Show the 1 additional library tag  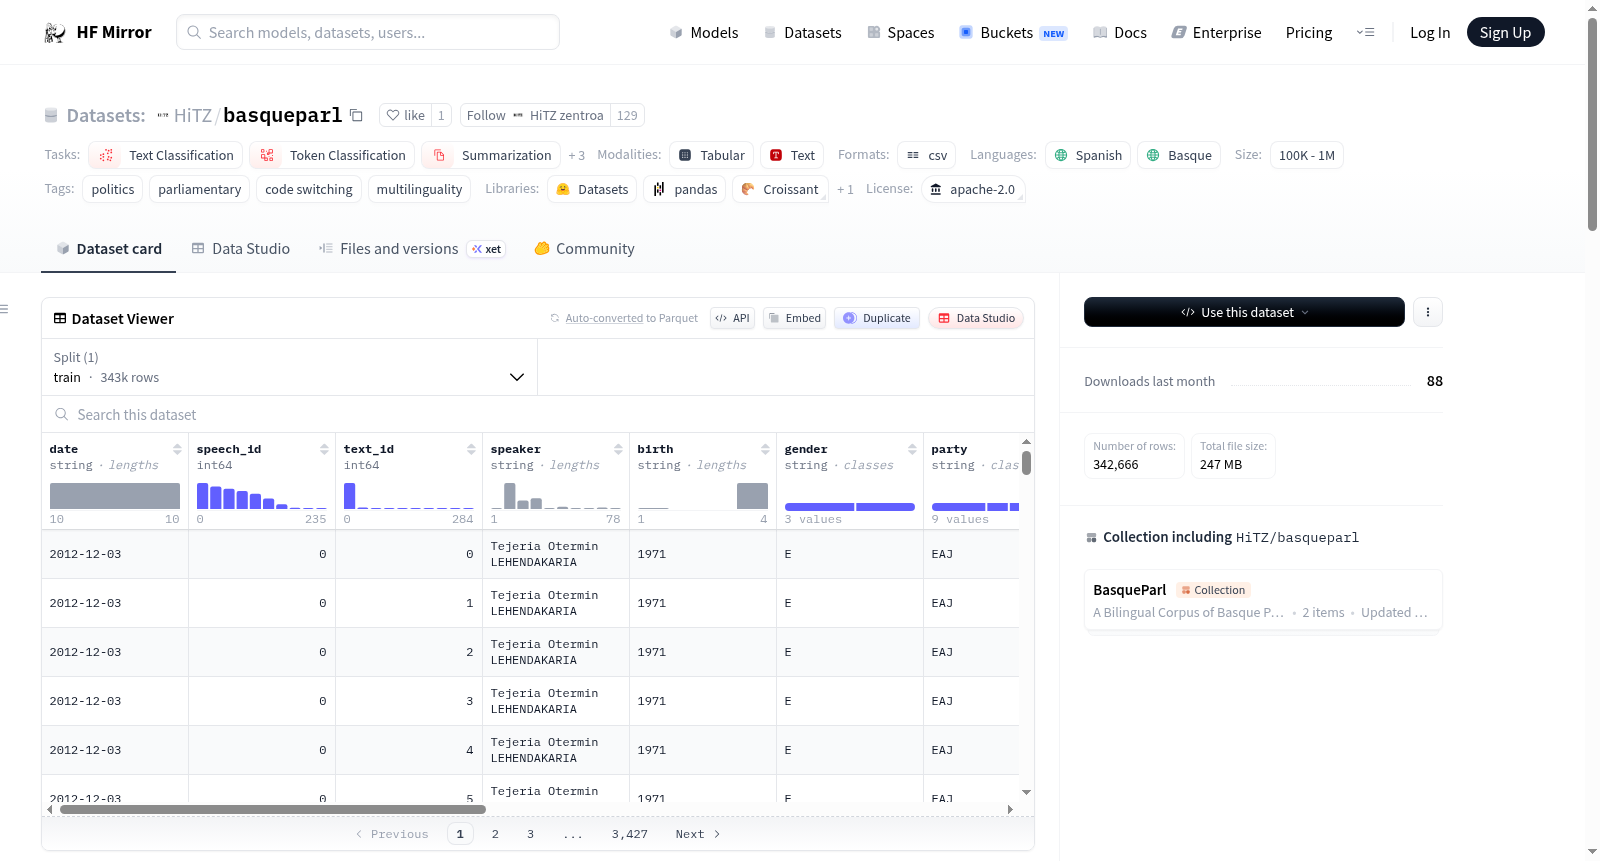[x=845, y=189]
